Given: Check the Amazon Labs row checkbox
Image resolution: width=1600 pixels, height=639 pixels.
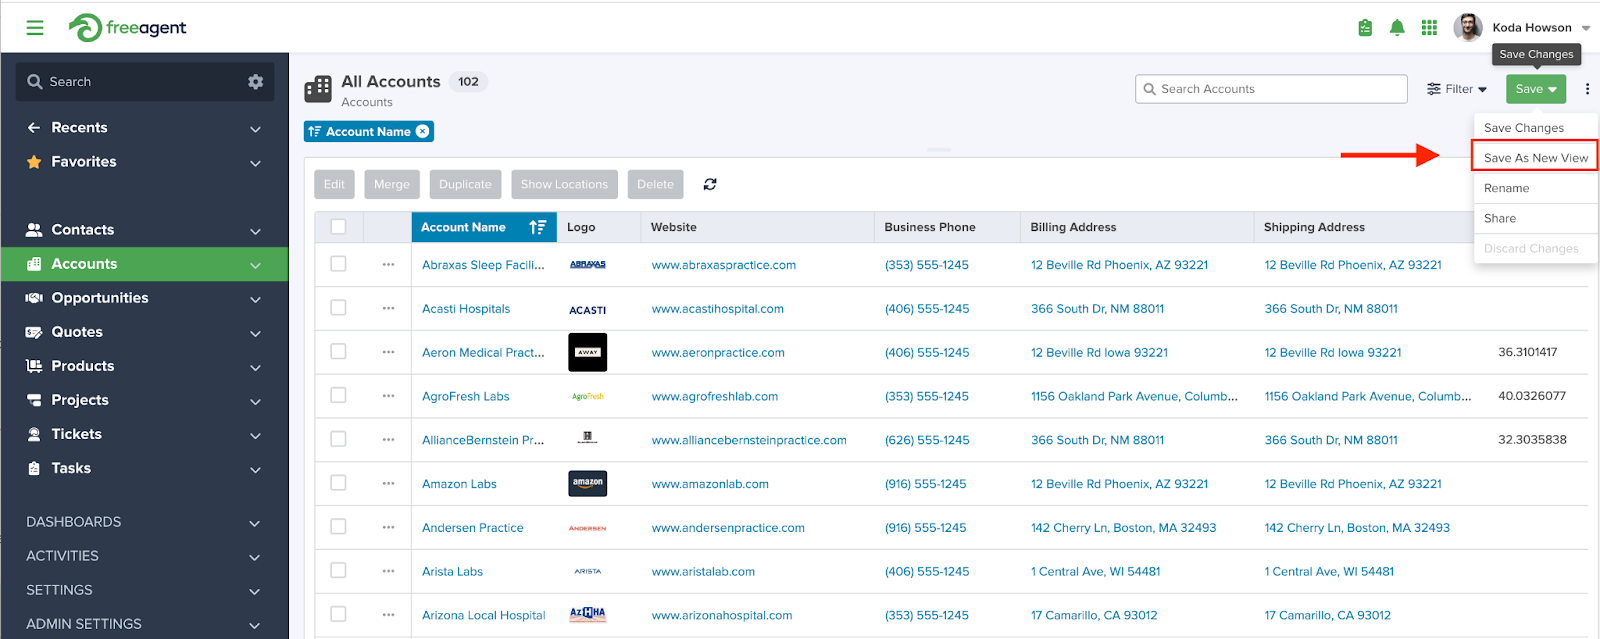Looking at the screenshot, I should pyautogui.click(x=338, y=483).
